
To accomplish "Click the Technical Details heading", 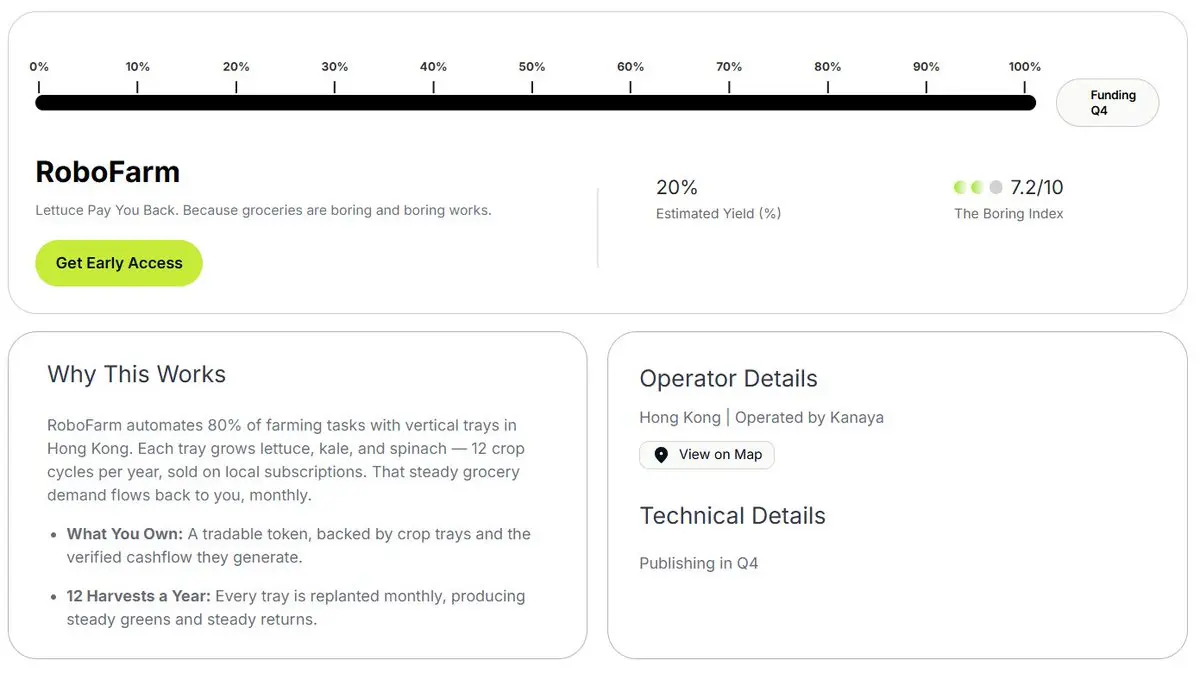I will 733,516.
